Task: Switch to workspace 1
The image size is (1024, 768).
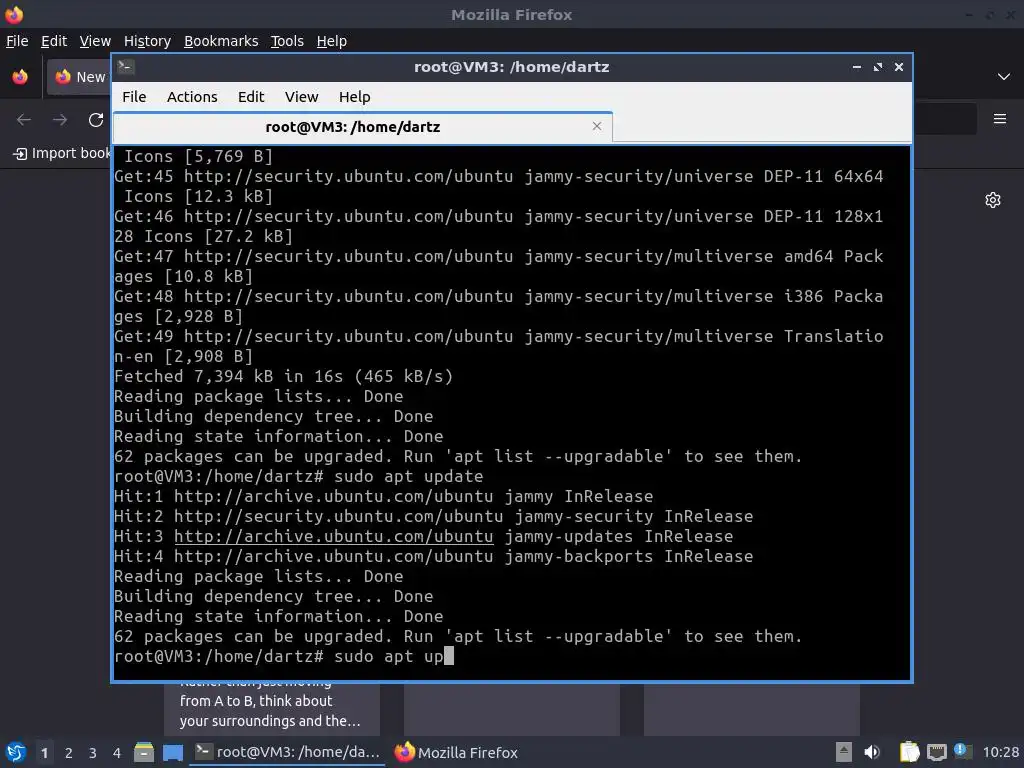Action: tap(44, 753)
